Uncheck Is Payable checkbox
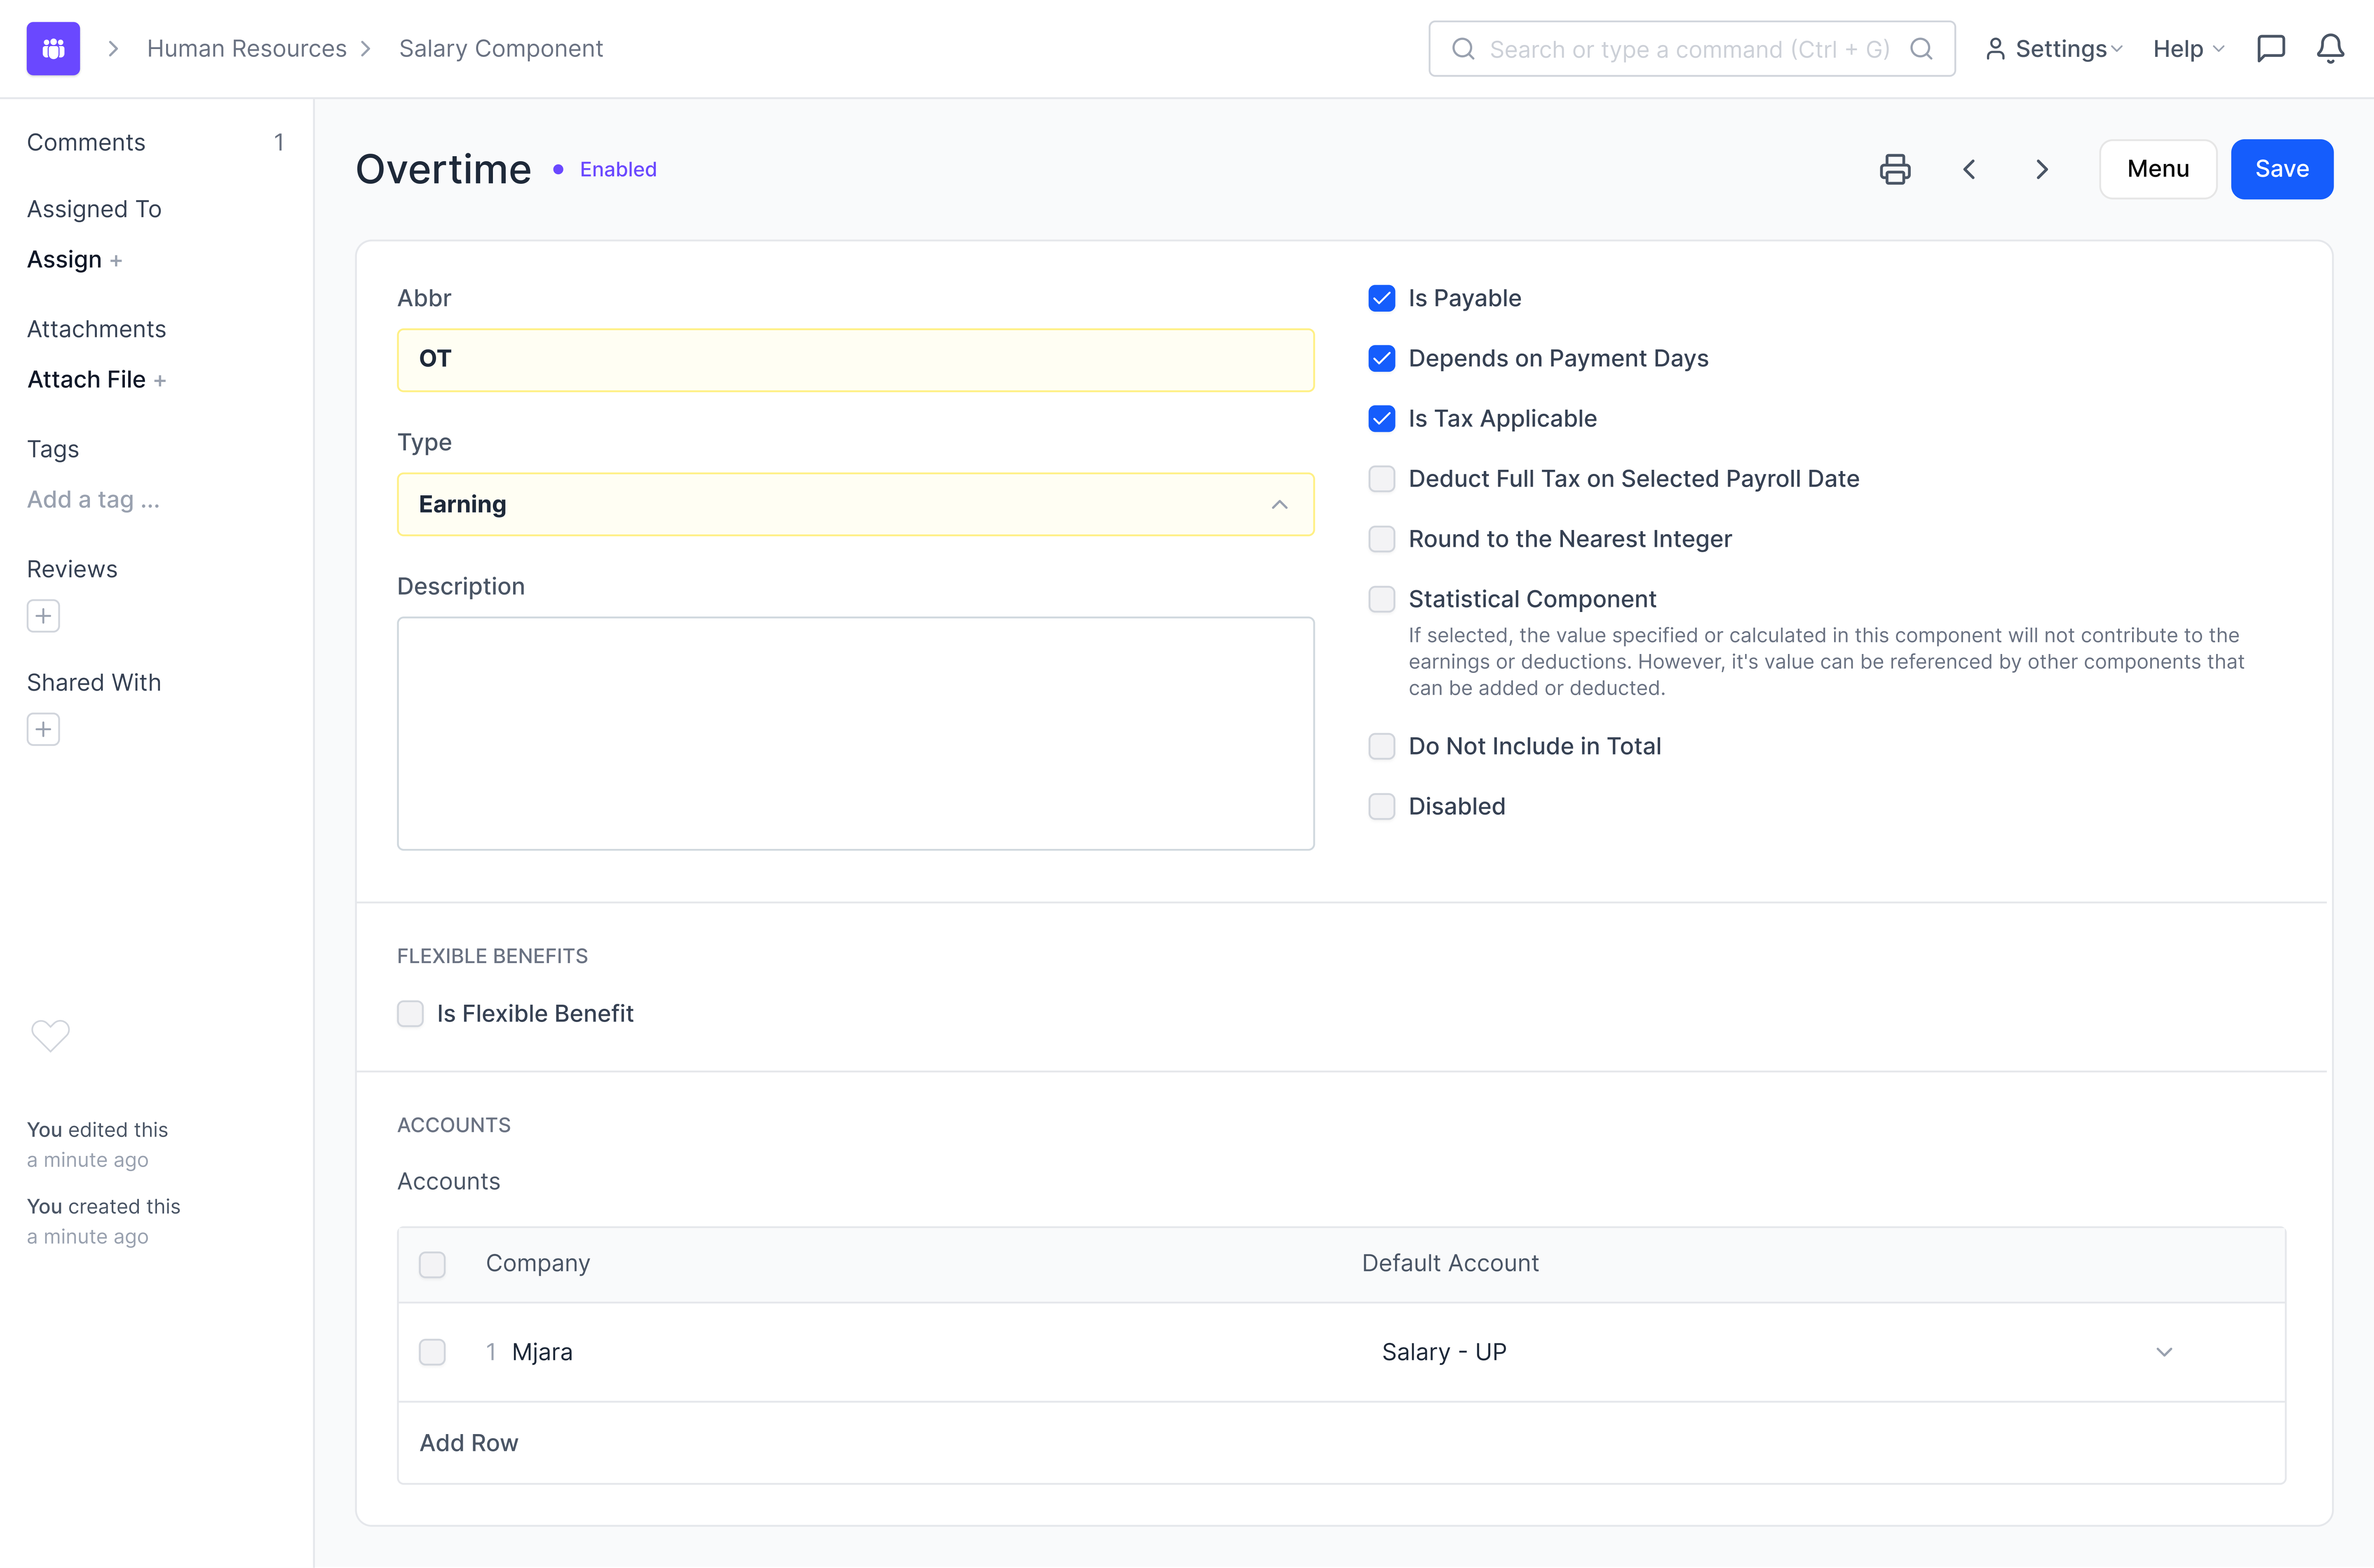The height and width of the screenshot is (1568, 2374). click(x=1381, y=298)
